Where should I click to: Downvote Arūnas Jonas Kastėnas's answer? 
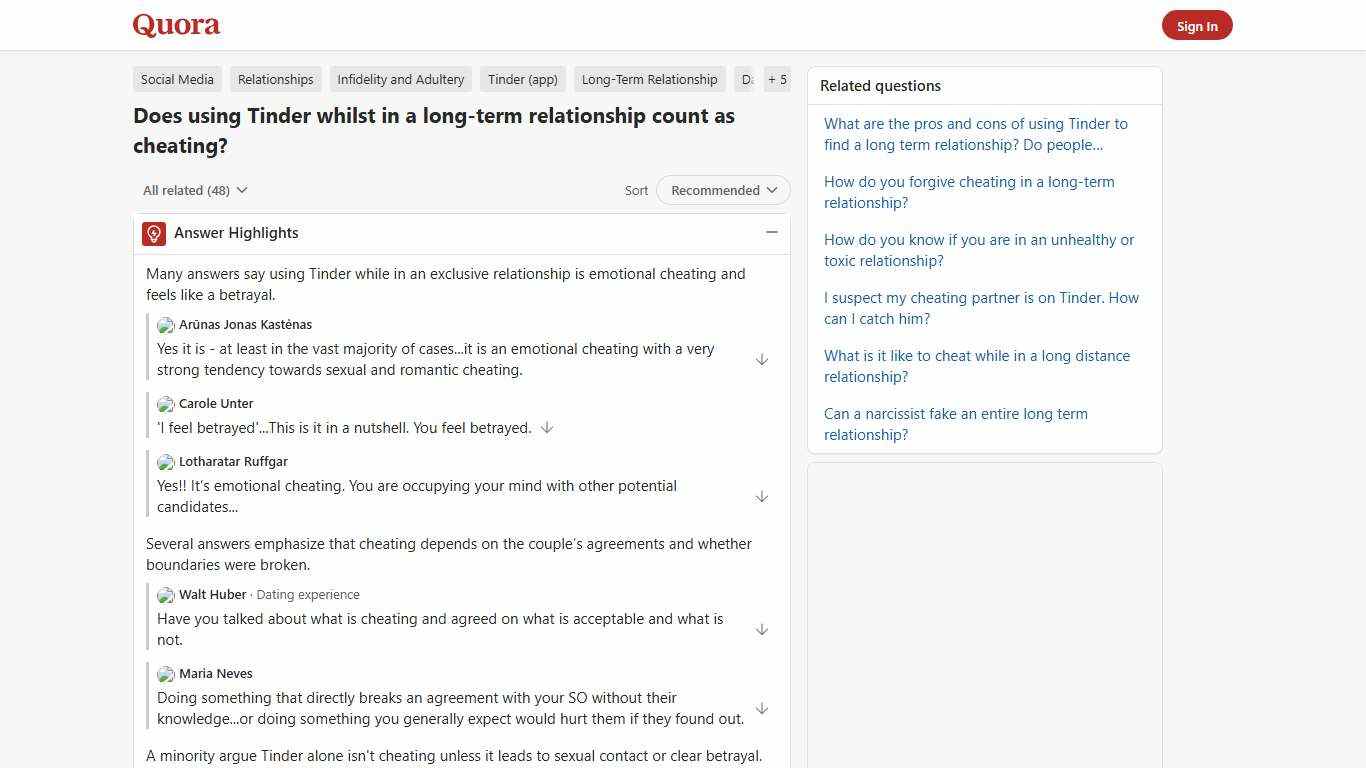(x=762, y=359)
